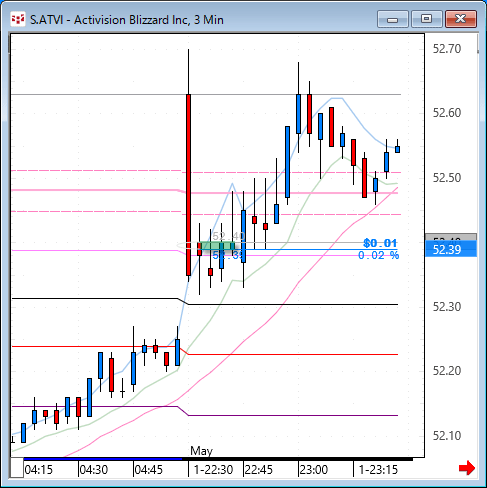487x488 pixels.
Task: Click the 04:15 time axis label
Action: click(39, 470)
